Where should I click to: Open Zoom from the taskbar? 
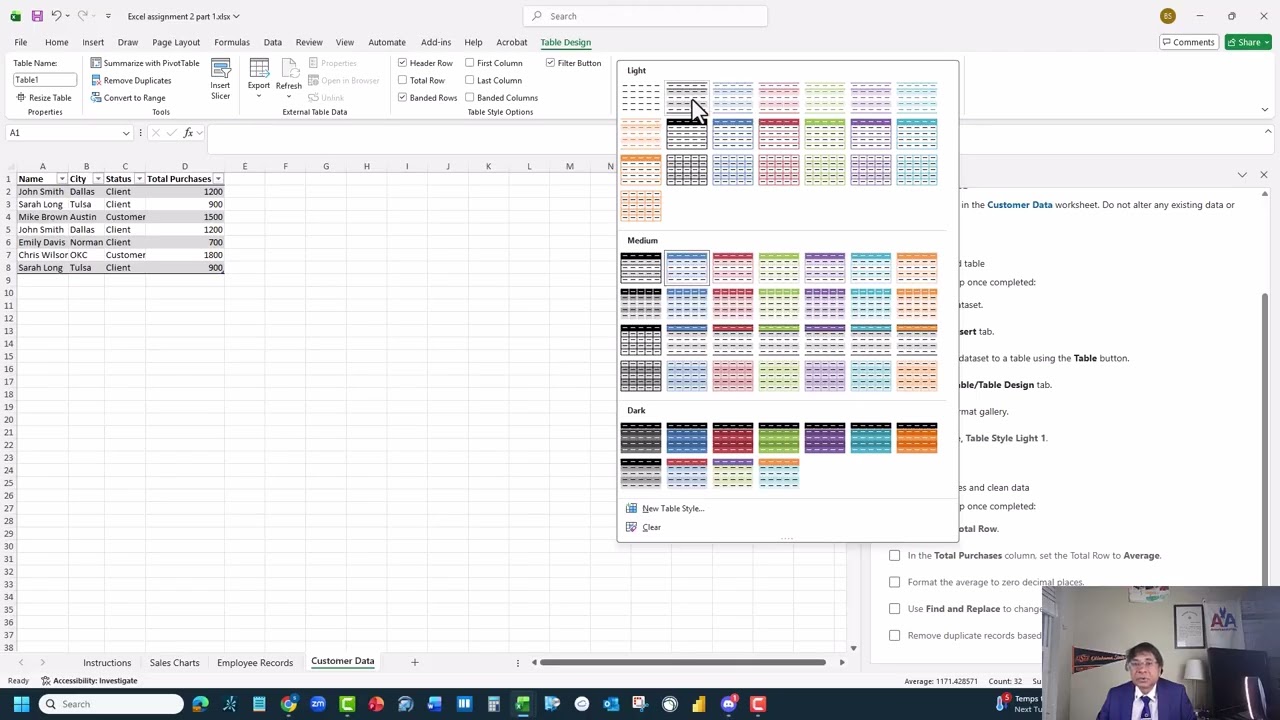(x=317, y=704)
